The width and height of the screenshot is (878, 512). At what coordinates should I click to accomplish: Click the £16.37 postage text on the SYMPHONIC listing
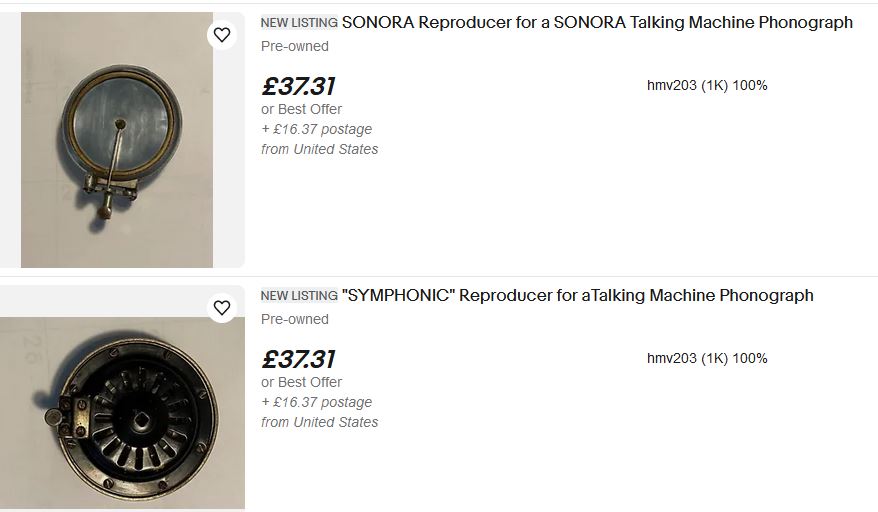pos(317,402)
